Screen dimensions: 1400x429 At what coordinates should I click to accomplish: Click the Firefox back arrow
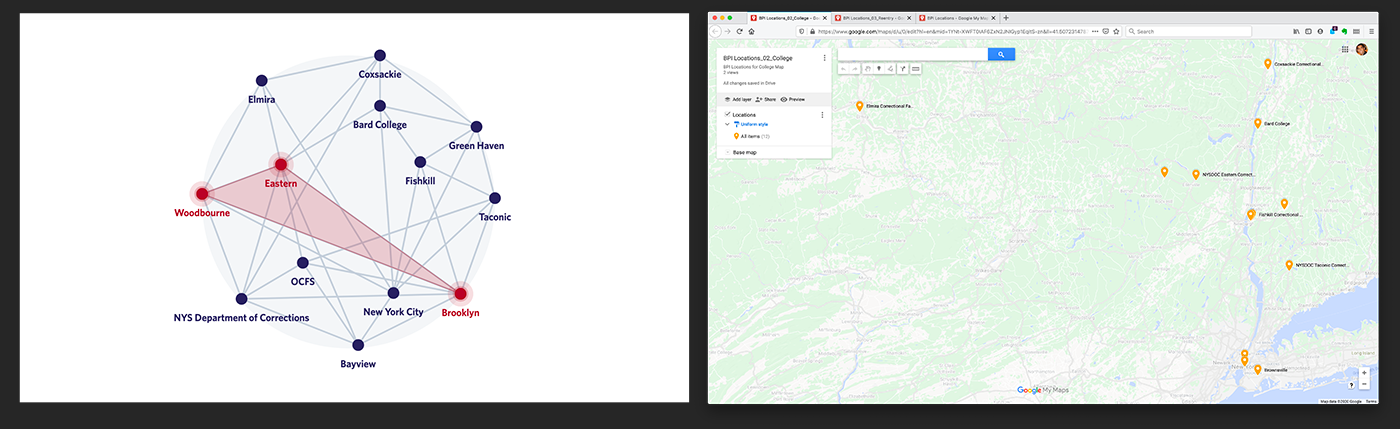click(715, 32)
